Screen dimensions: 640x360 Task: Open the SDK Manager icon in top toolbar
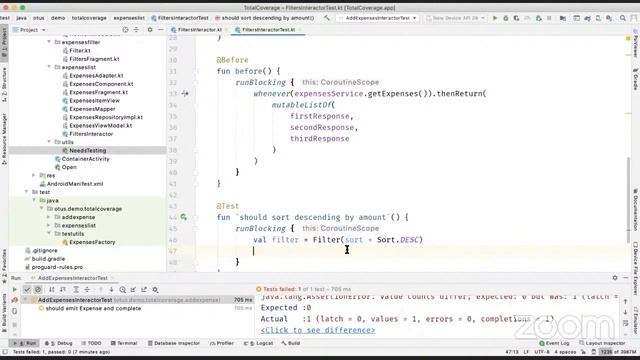(x=609, y=18)
